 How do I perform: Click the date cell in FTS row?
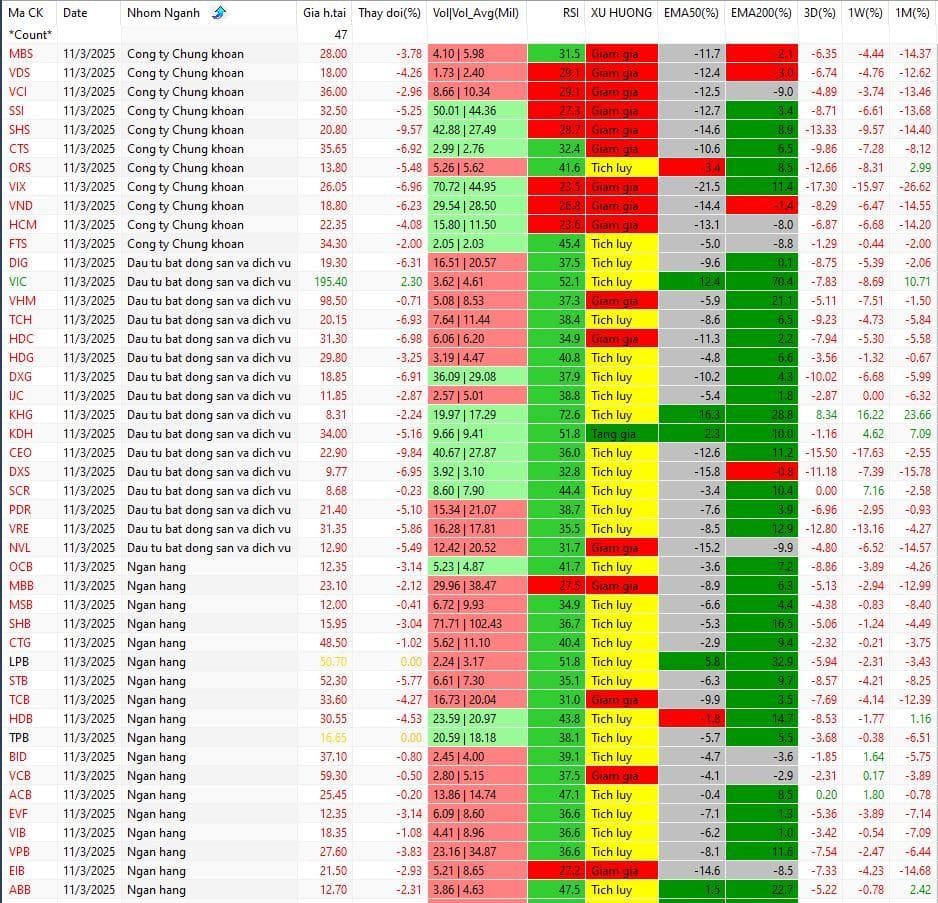89,244
